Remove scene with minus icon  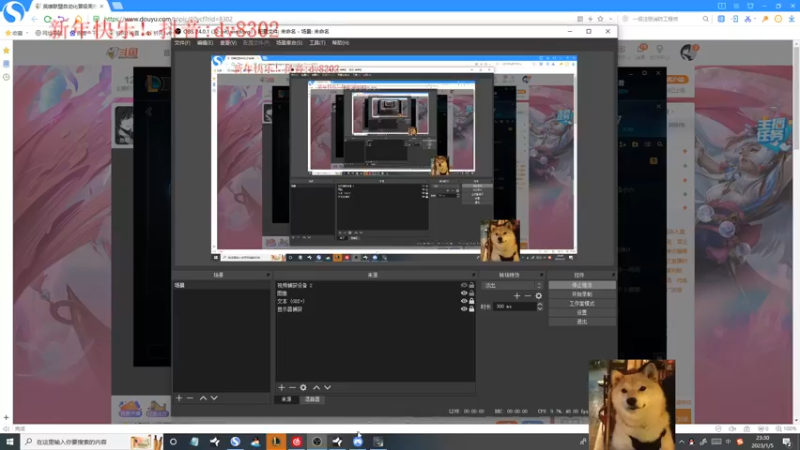pyautogui.click(x=190, y=397)
